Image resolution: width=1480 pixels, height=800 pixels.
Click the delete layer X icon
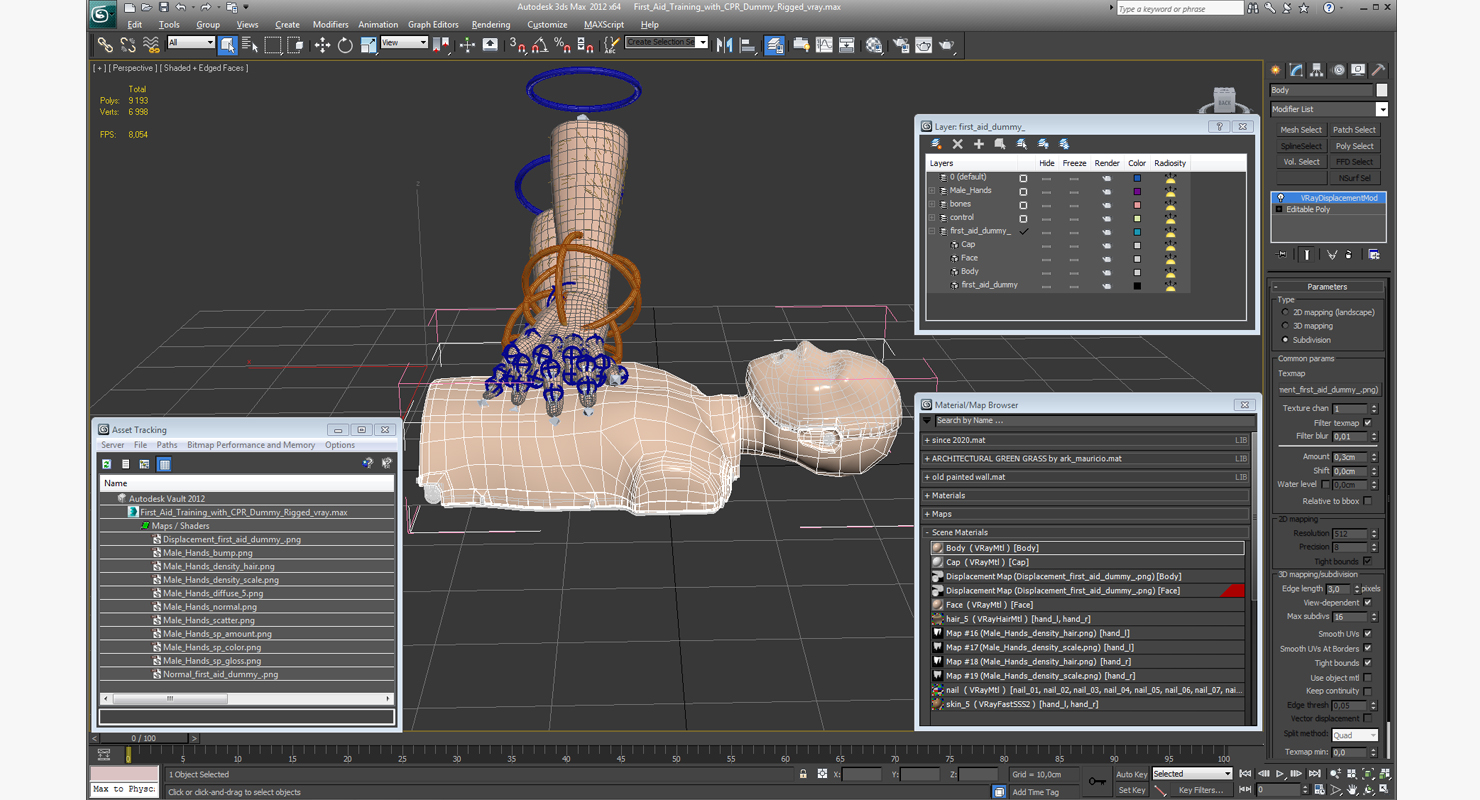click(x=957, y=144)
